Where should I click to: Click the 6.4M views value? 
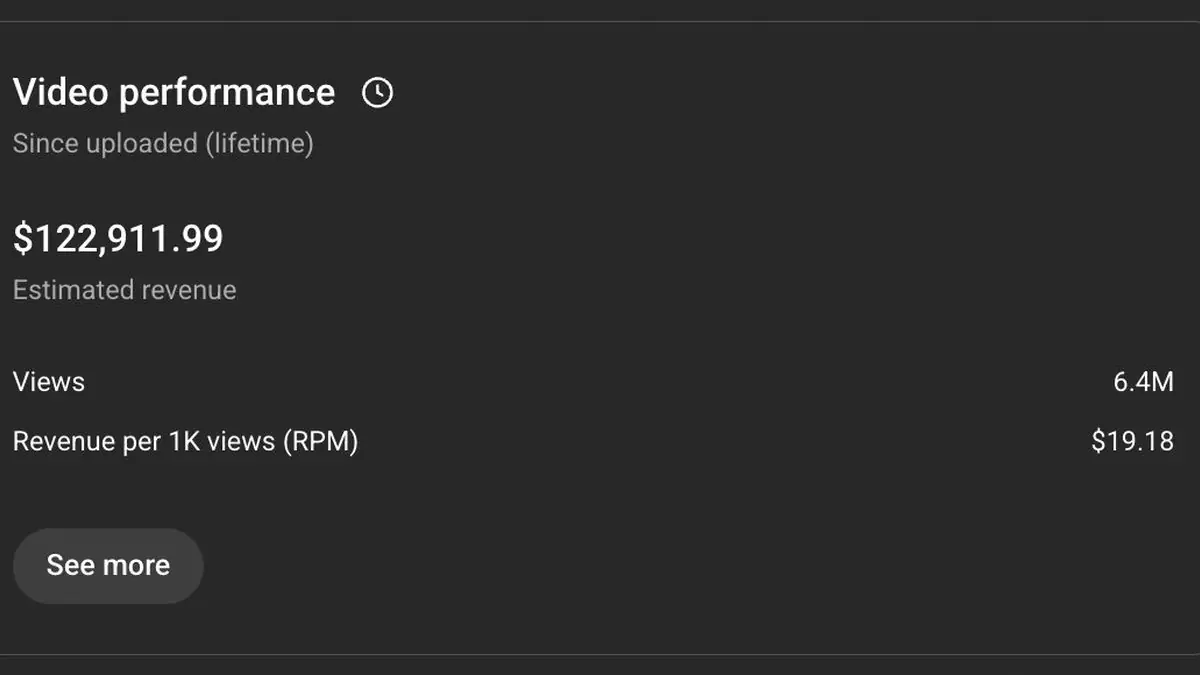[1143, 382]
